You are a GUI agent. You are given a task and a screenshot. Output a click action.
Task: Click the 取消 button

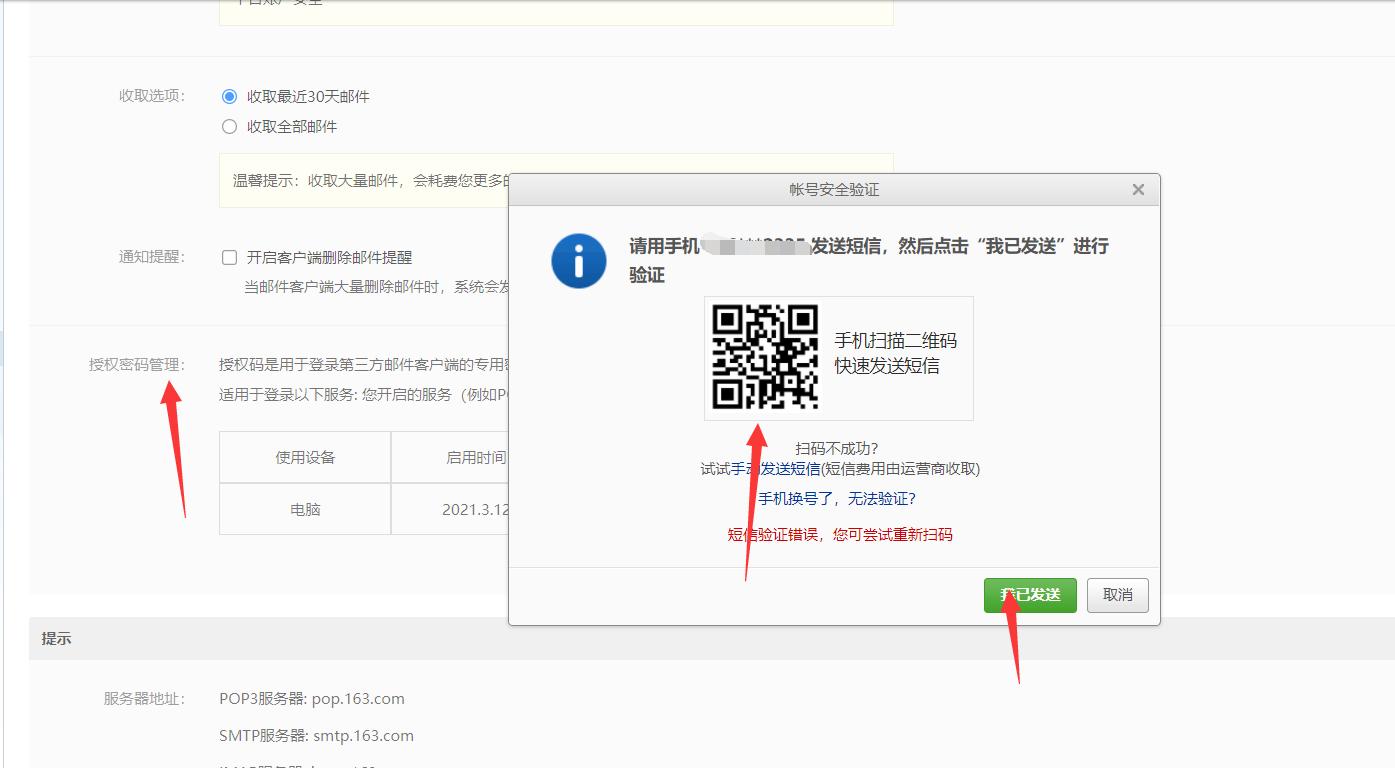tap(1117, 595)
